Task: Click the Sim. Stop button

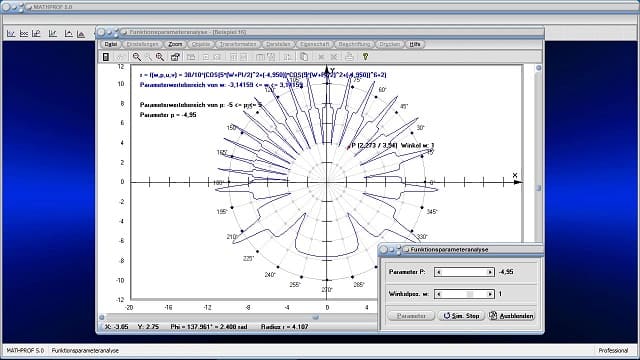Action: (x=461, y=316)
